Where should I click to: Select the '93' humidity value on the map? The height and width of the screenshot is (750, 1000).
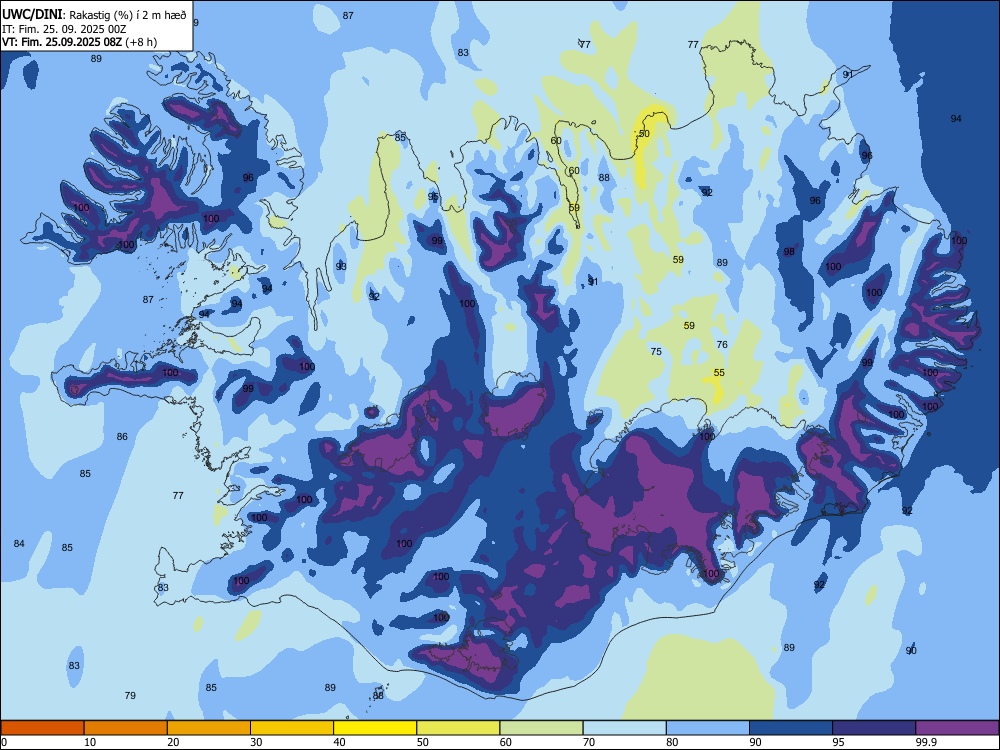pyautogui.click(x=341, y=267)
